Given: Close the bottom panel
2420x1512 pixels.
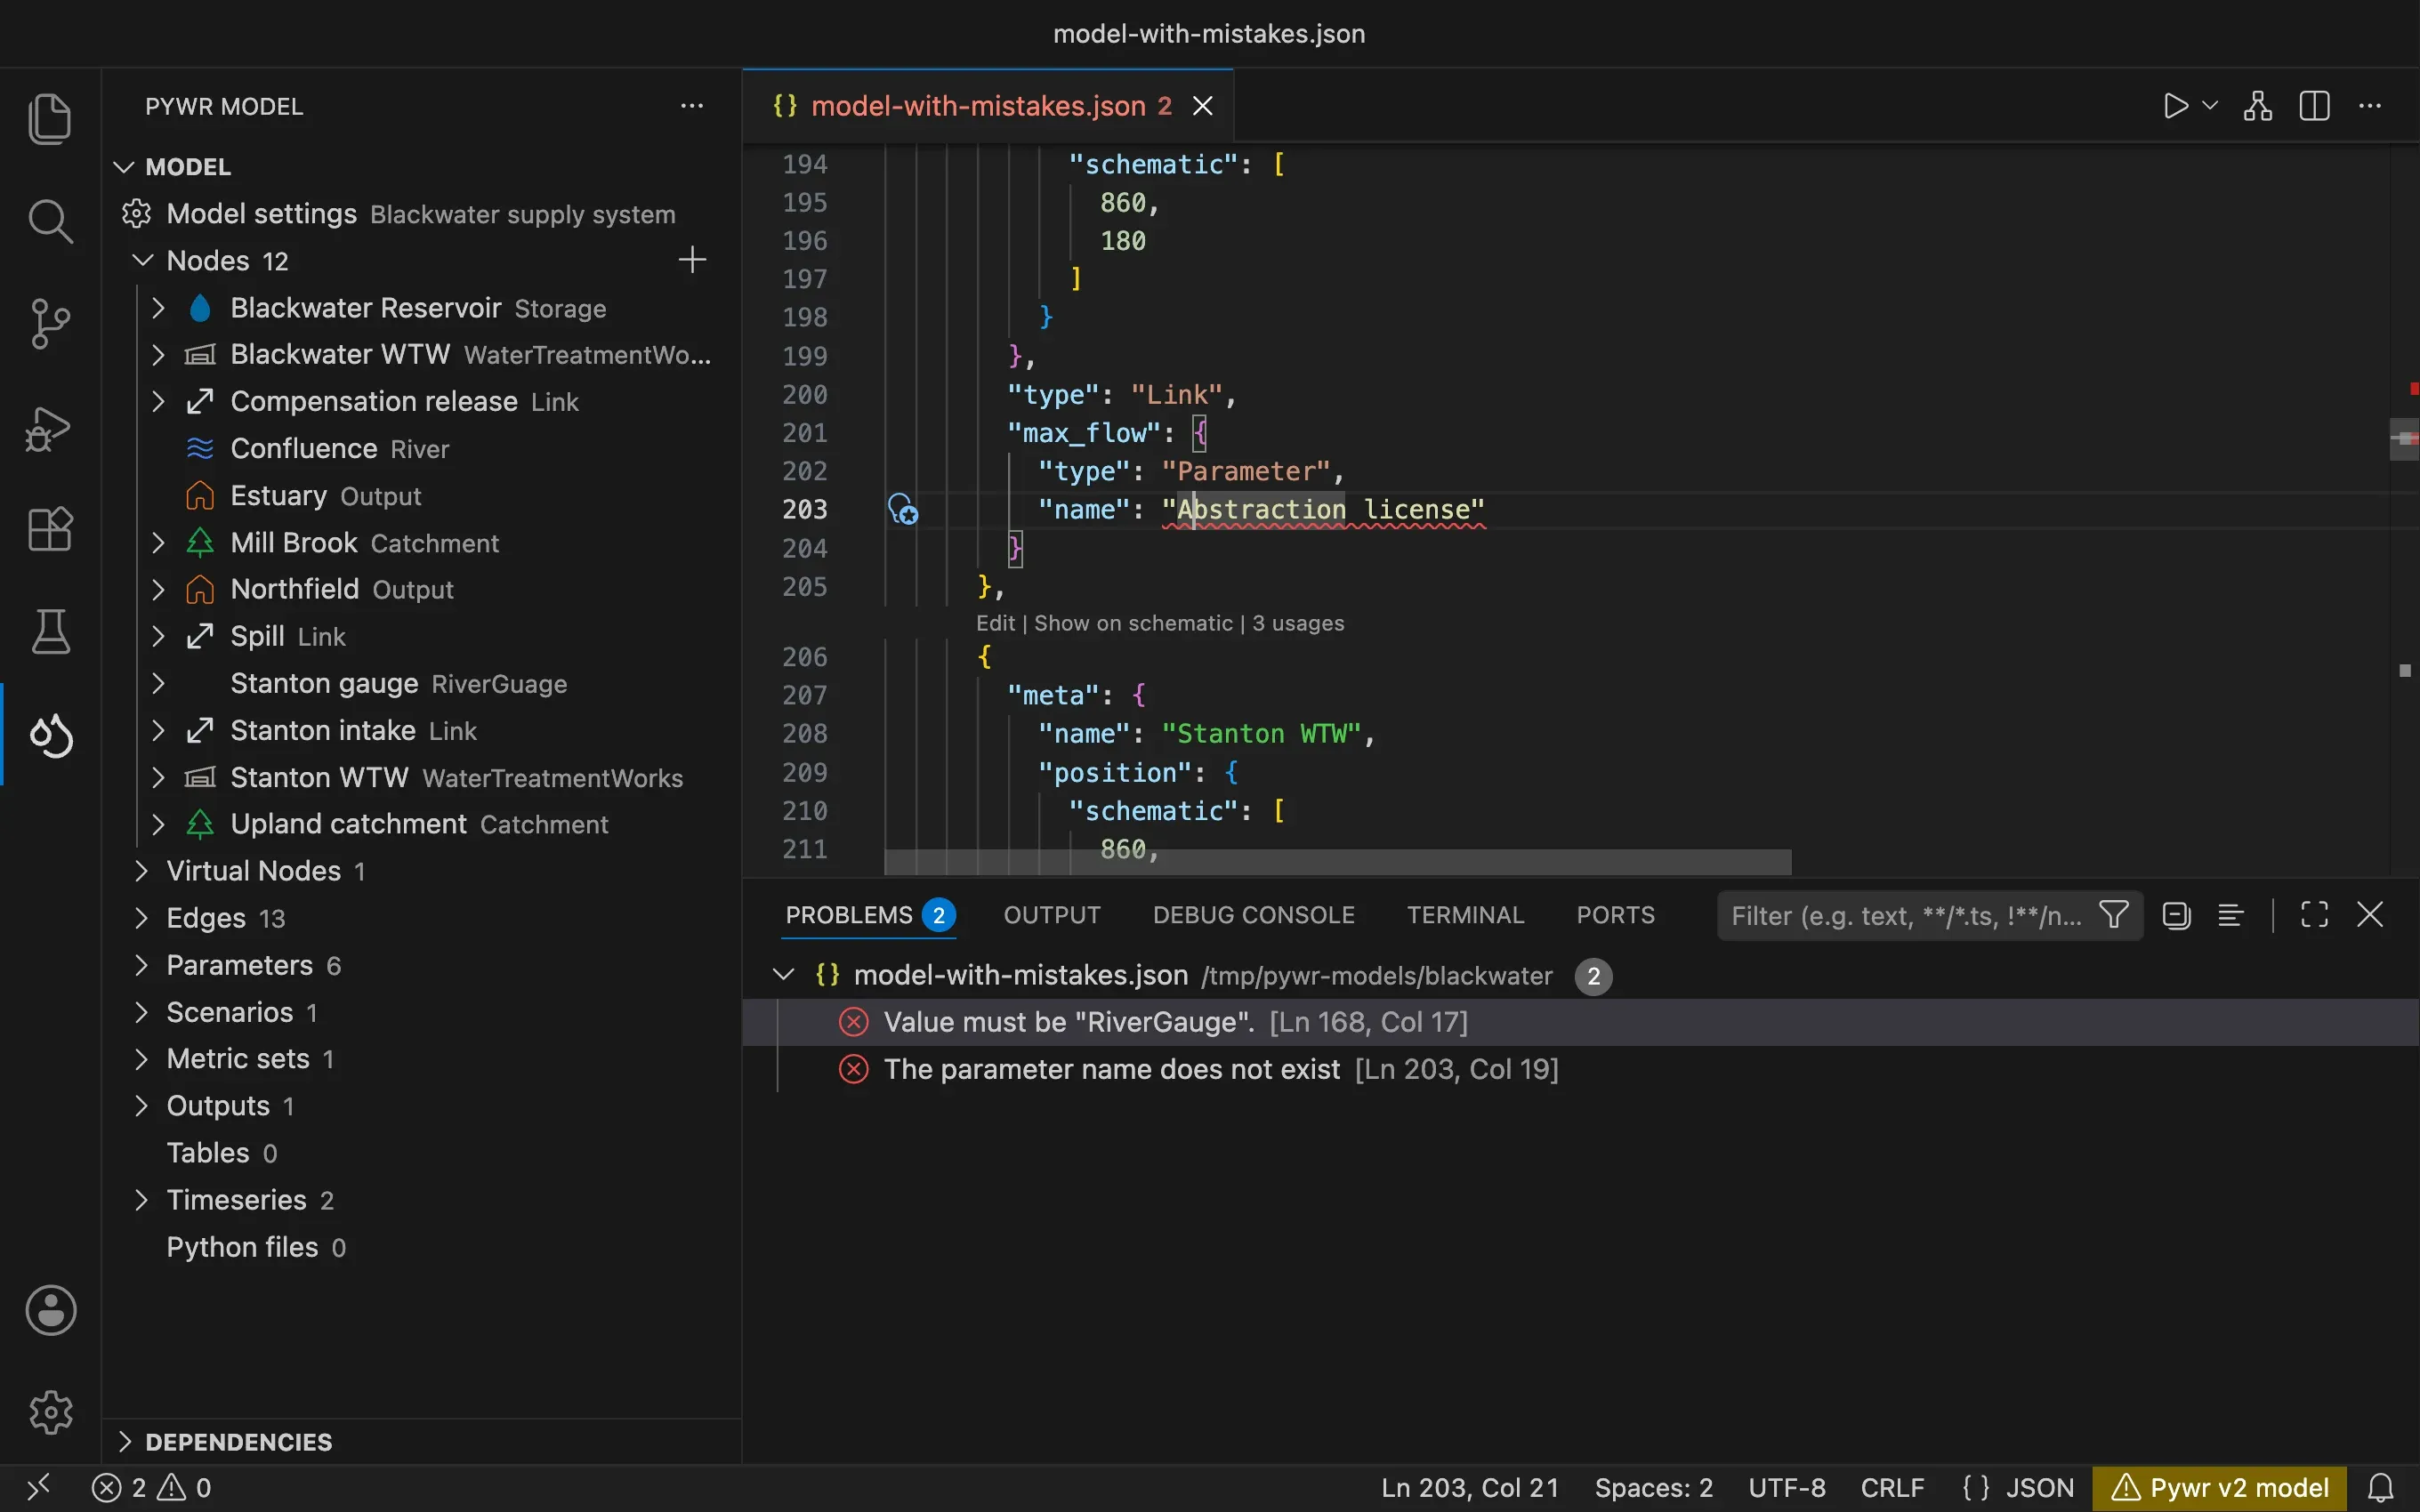Looking at the screenshot, I should 2370,915.
